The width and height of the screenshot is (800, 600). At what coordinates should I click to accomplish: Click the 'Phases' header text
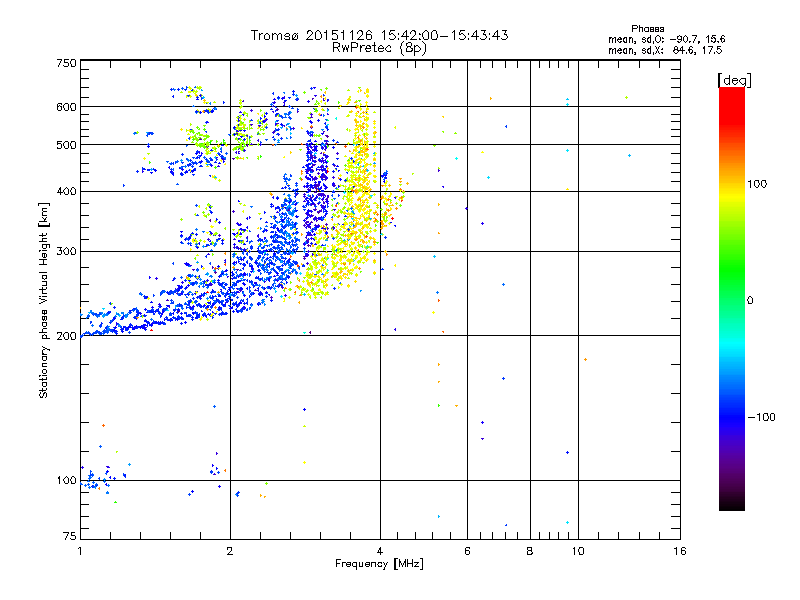(647, 29)
